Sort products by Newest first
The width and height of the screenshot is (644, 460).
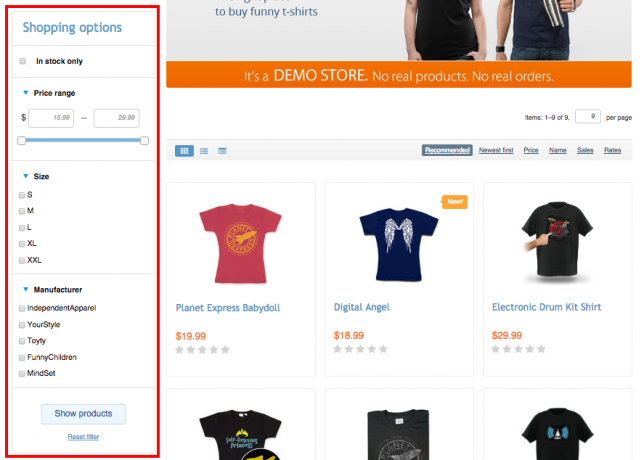[496, 150]
